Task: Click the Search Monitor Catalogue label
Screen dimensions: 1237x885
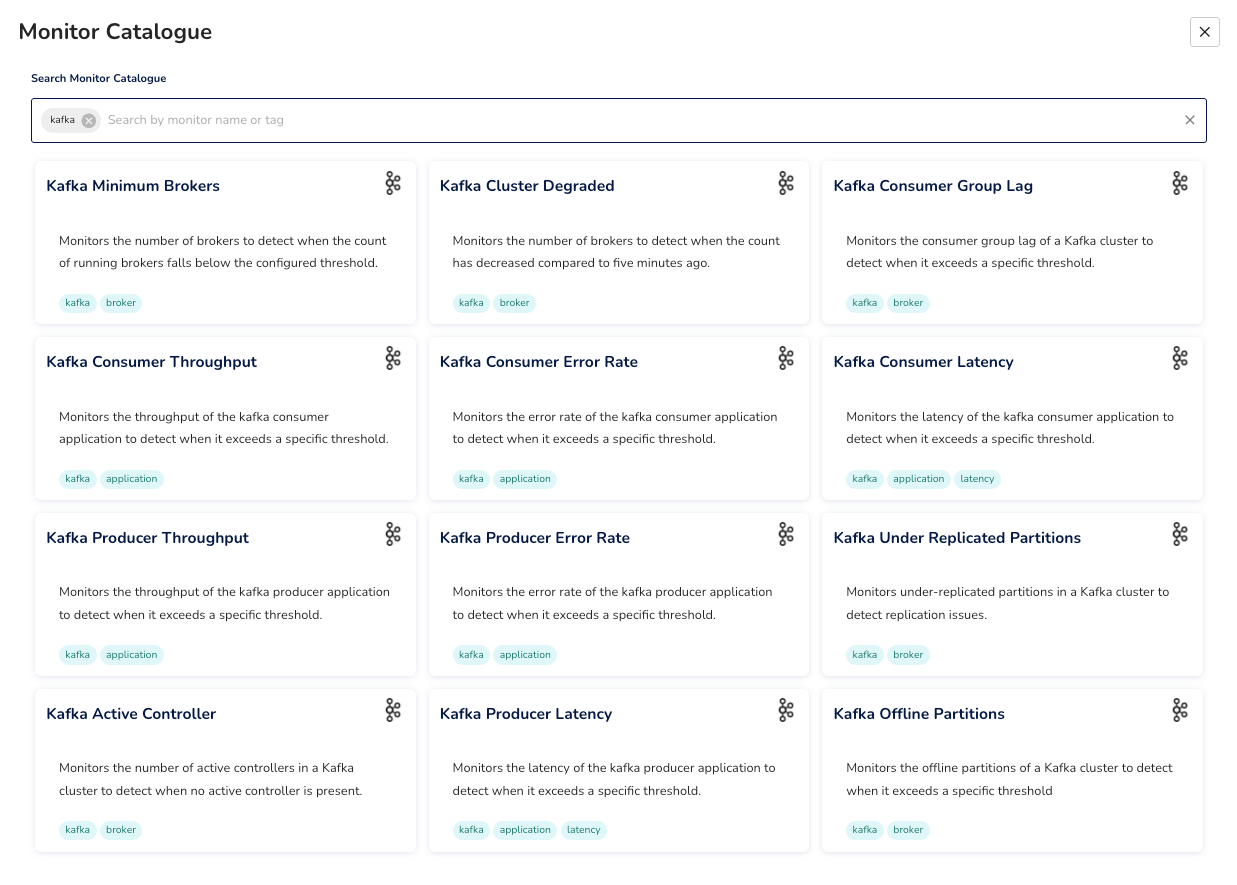Action: coord(99,78)
